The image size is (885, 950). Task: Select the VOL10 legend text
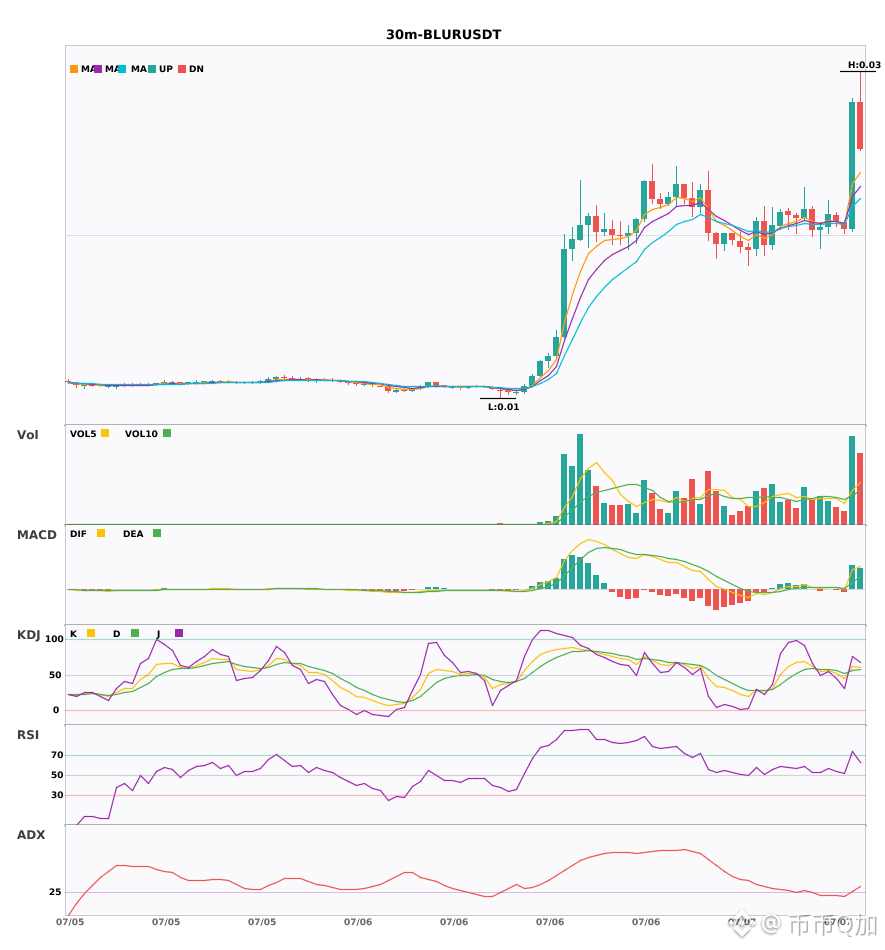tap(141, 434)
